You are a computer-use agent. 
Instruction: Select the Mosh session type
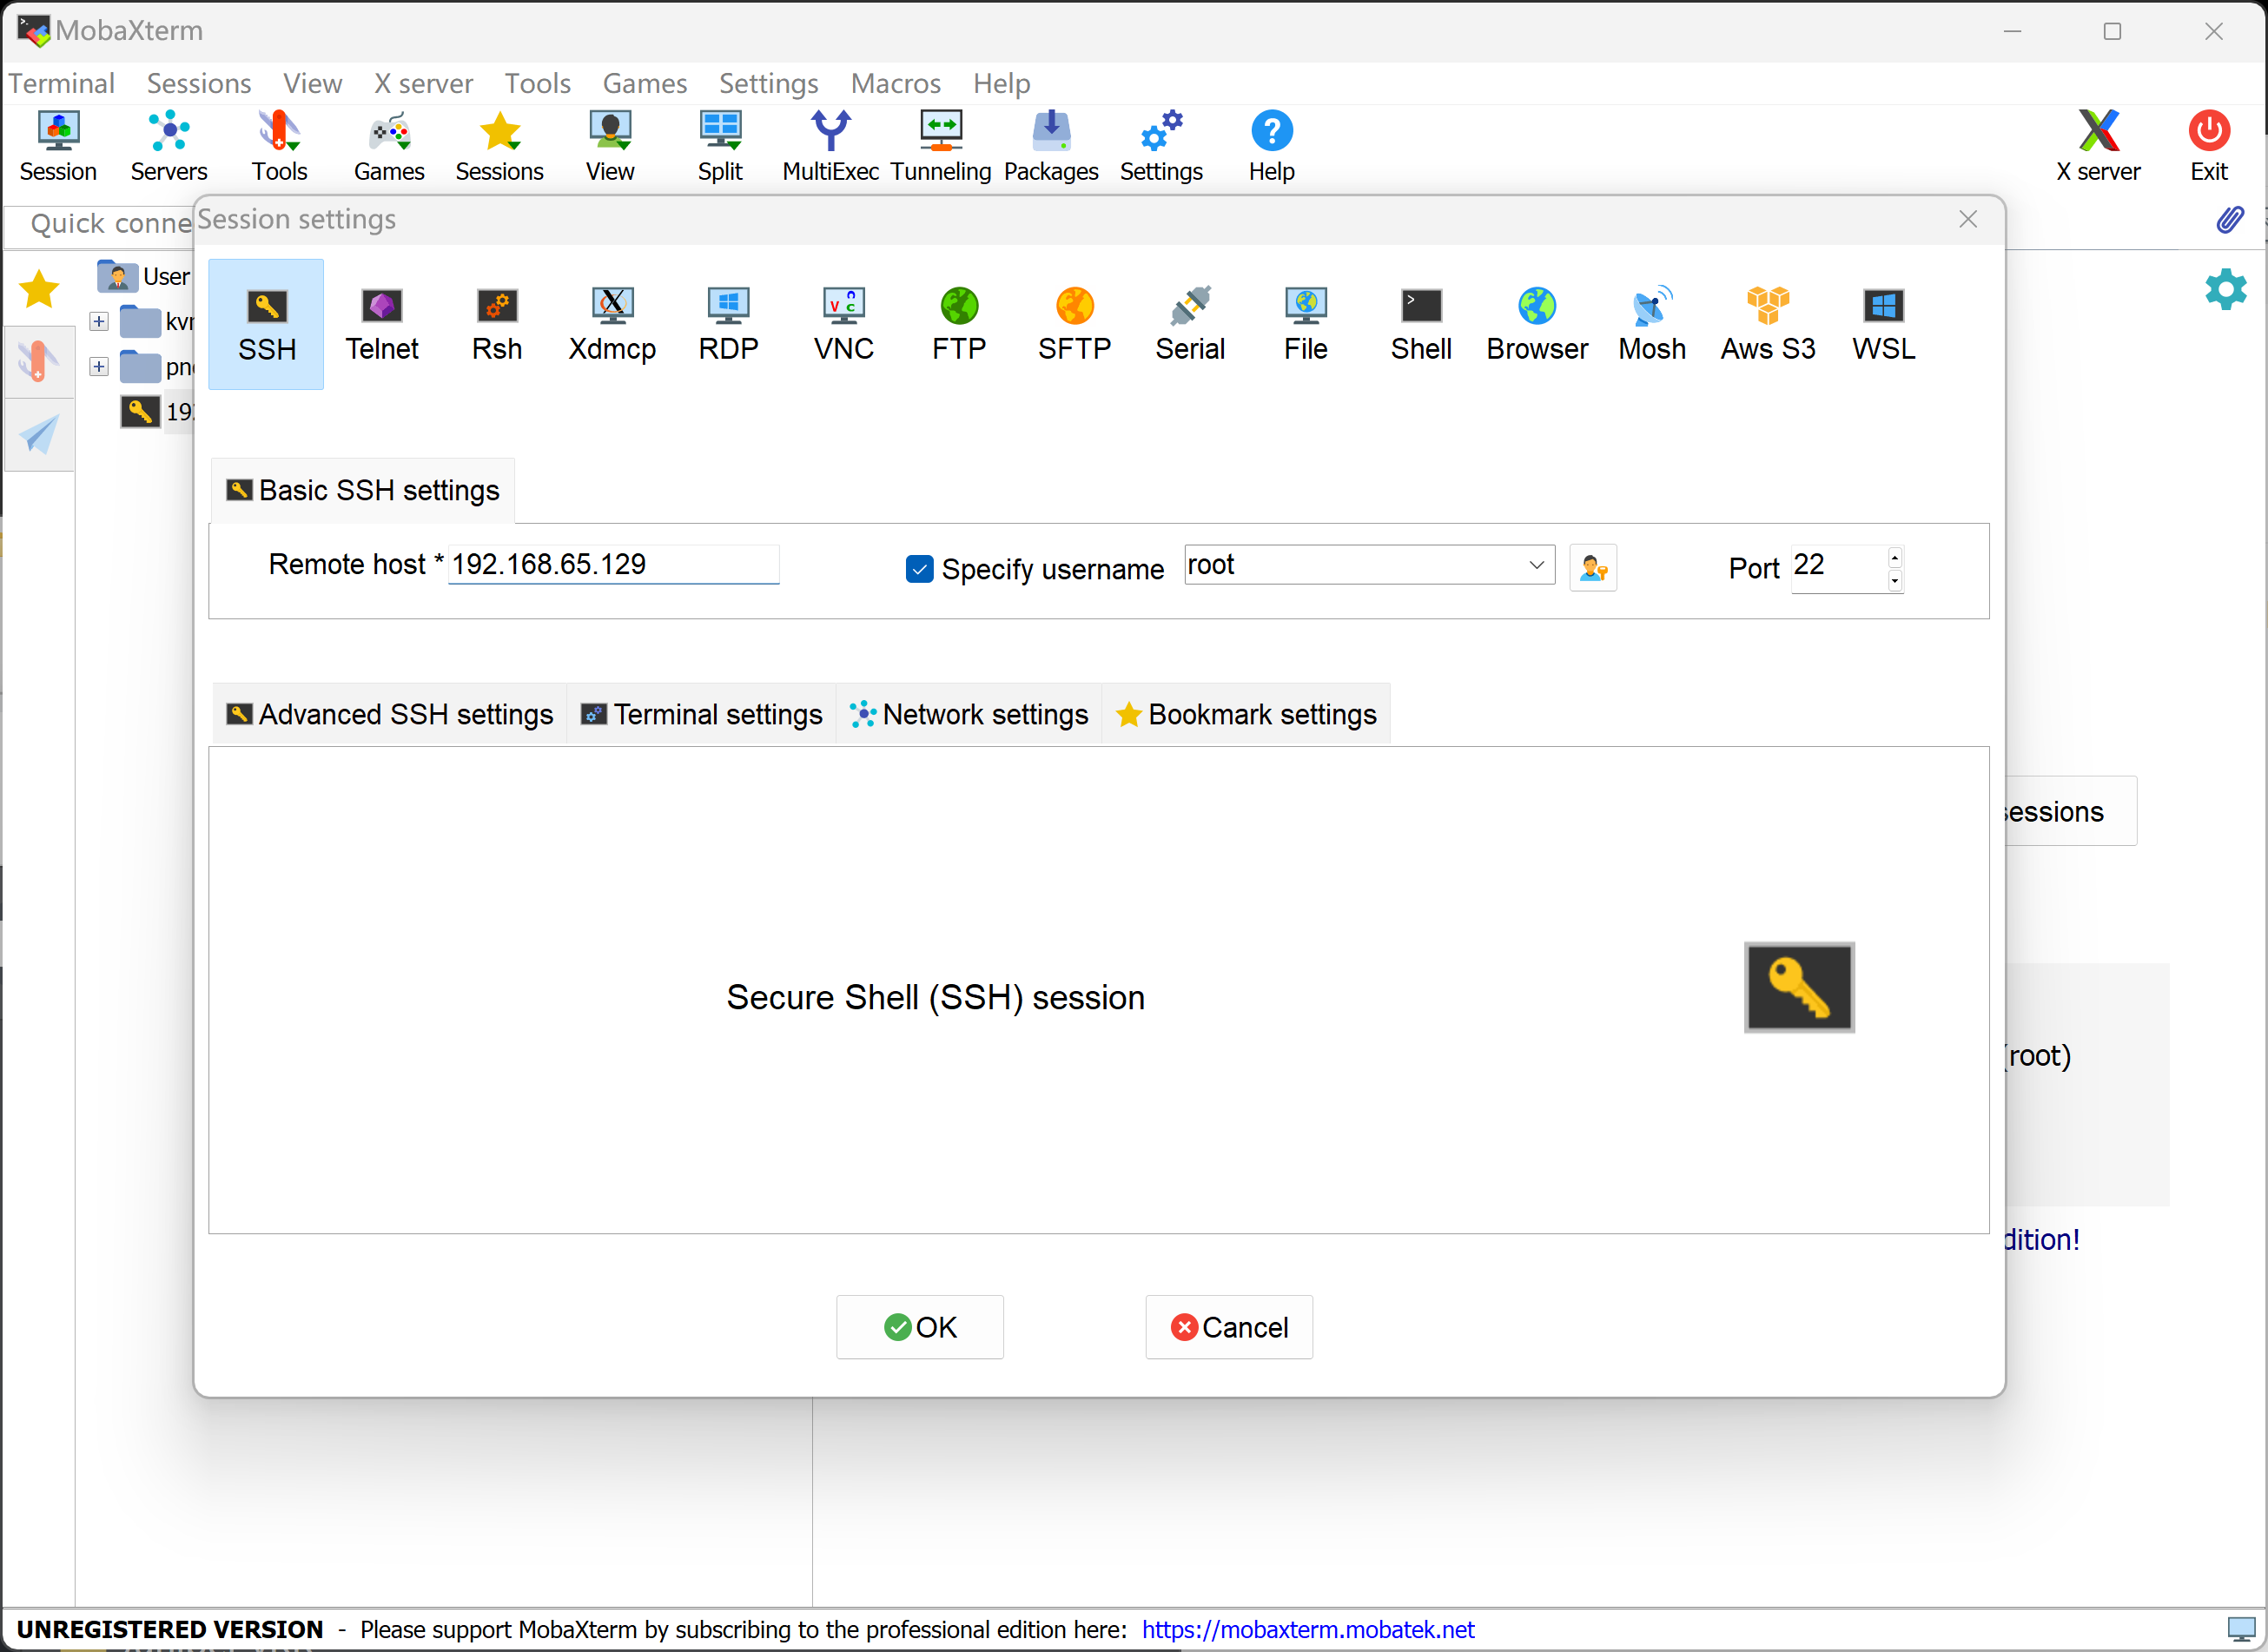[1652, 324]
